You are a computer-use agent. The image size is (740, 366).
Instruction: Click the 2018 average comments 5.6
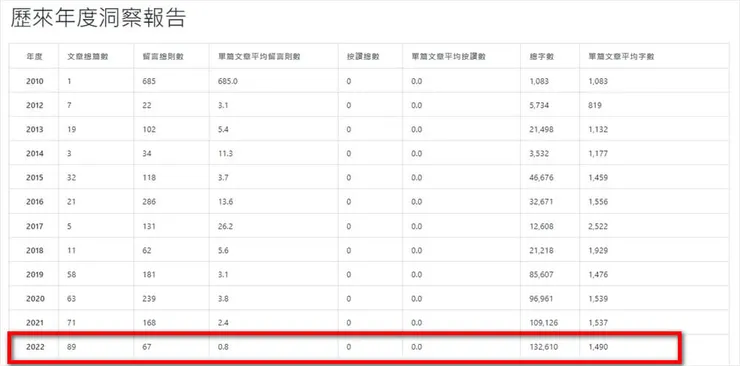point(222,250)
